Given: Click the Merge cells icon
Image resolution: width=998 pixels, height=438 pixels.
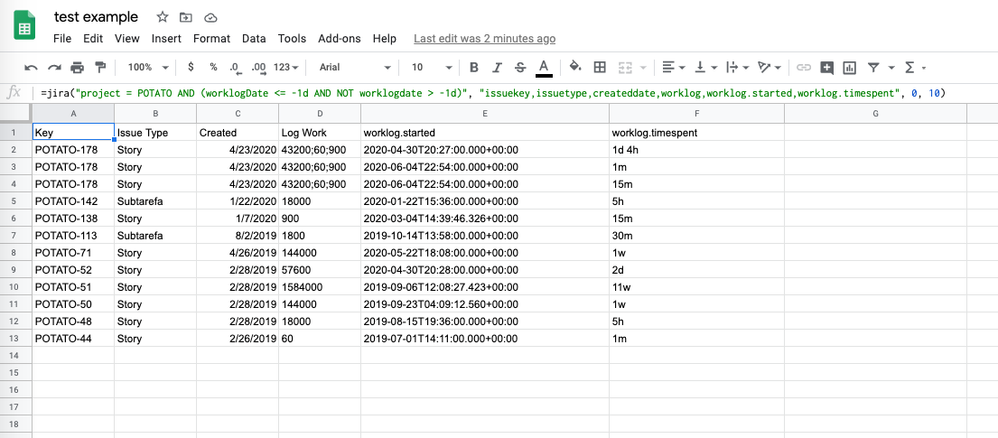Looking at the screenshot, I should (x=625, y=67).
